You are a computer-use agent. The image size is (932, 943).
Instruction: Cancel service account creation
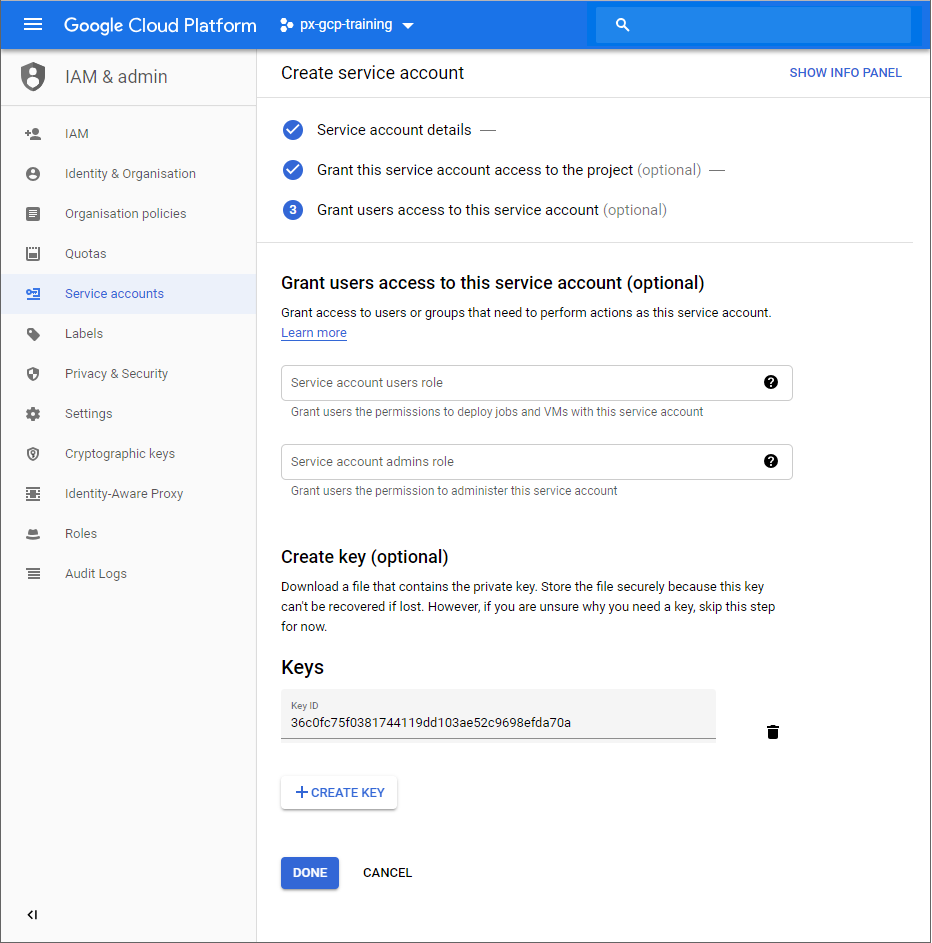[x=387, y=873]
